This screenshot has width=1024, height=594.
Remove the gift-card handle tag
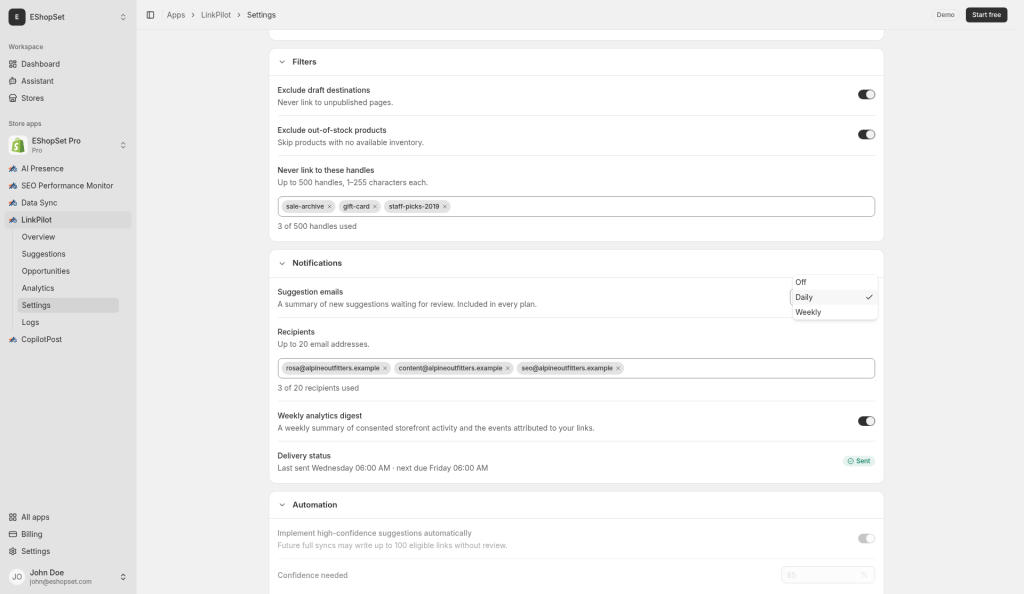(375, 206)
